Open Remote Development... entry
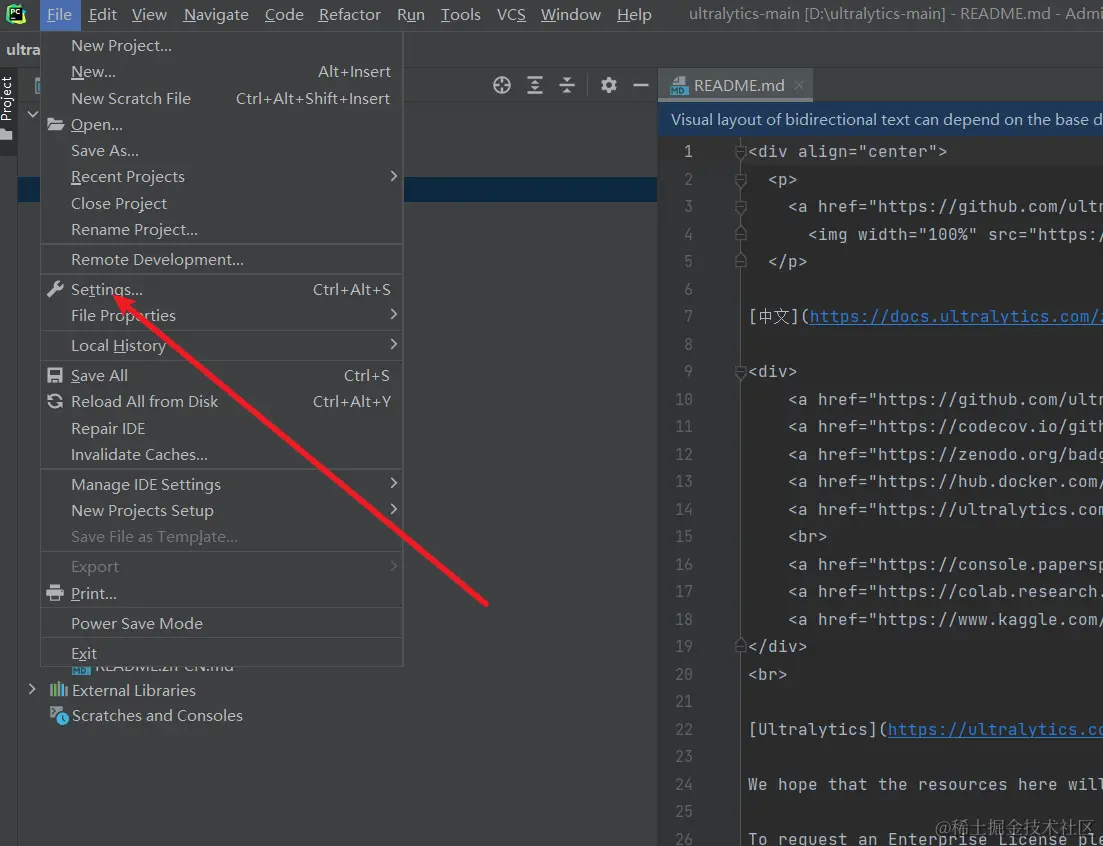 [222, 259]
